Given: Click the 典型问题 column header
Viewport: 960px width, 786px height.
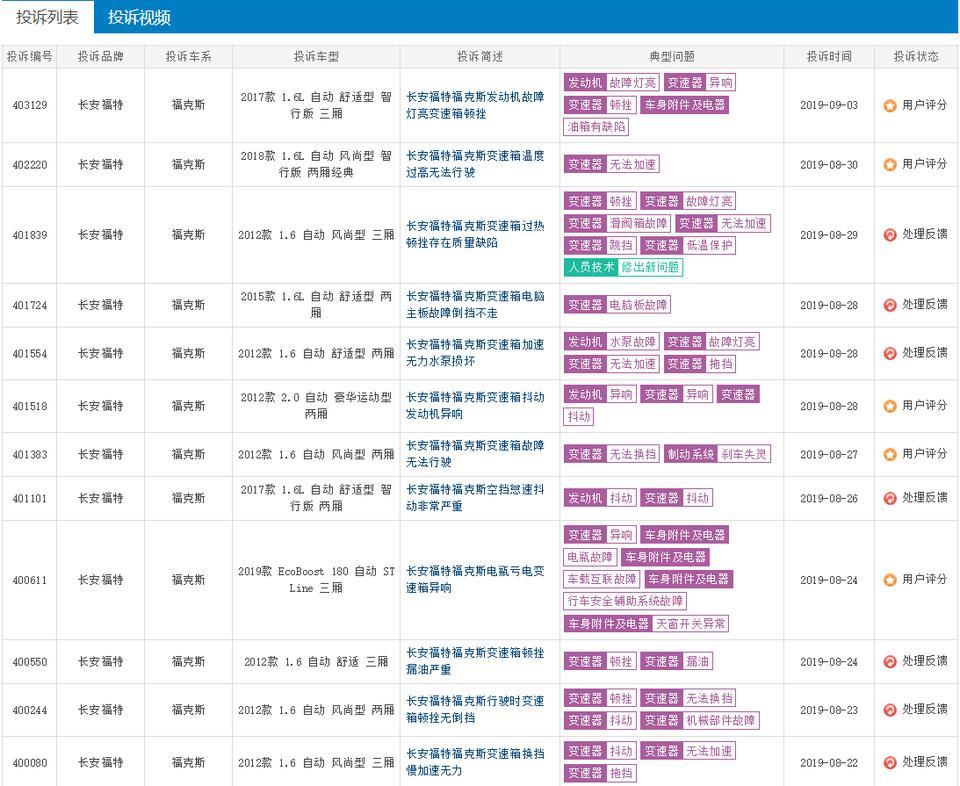Looking at the screenshot, I should click(x=672, y=57).
